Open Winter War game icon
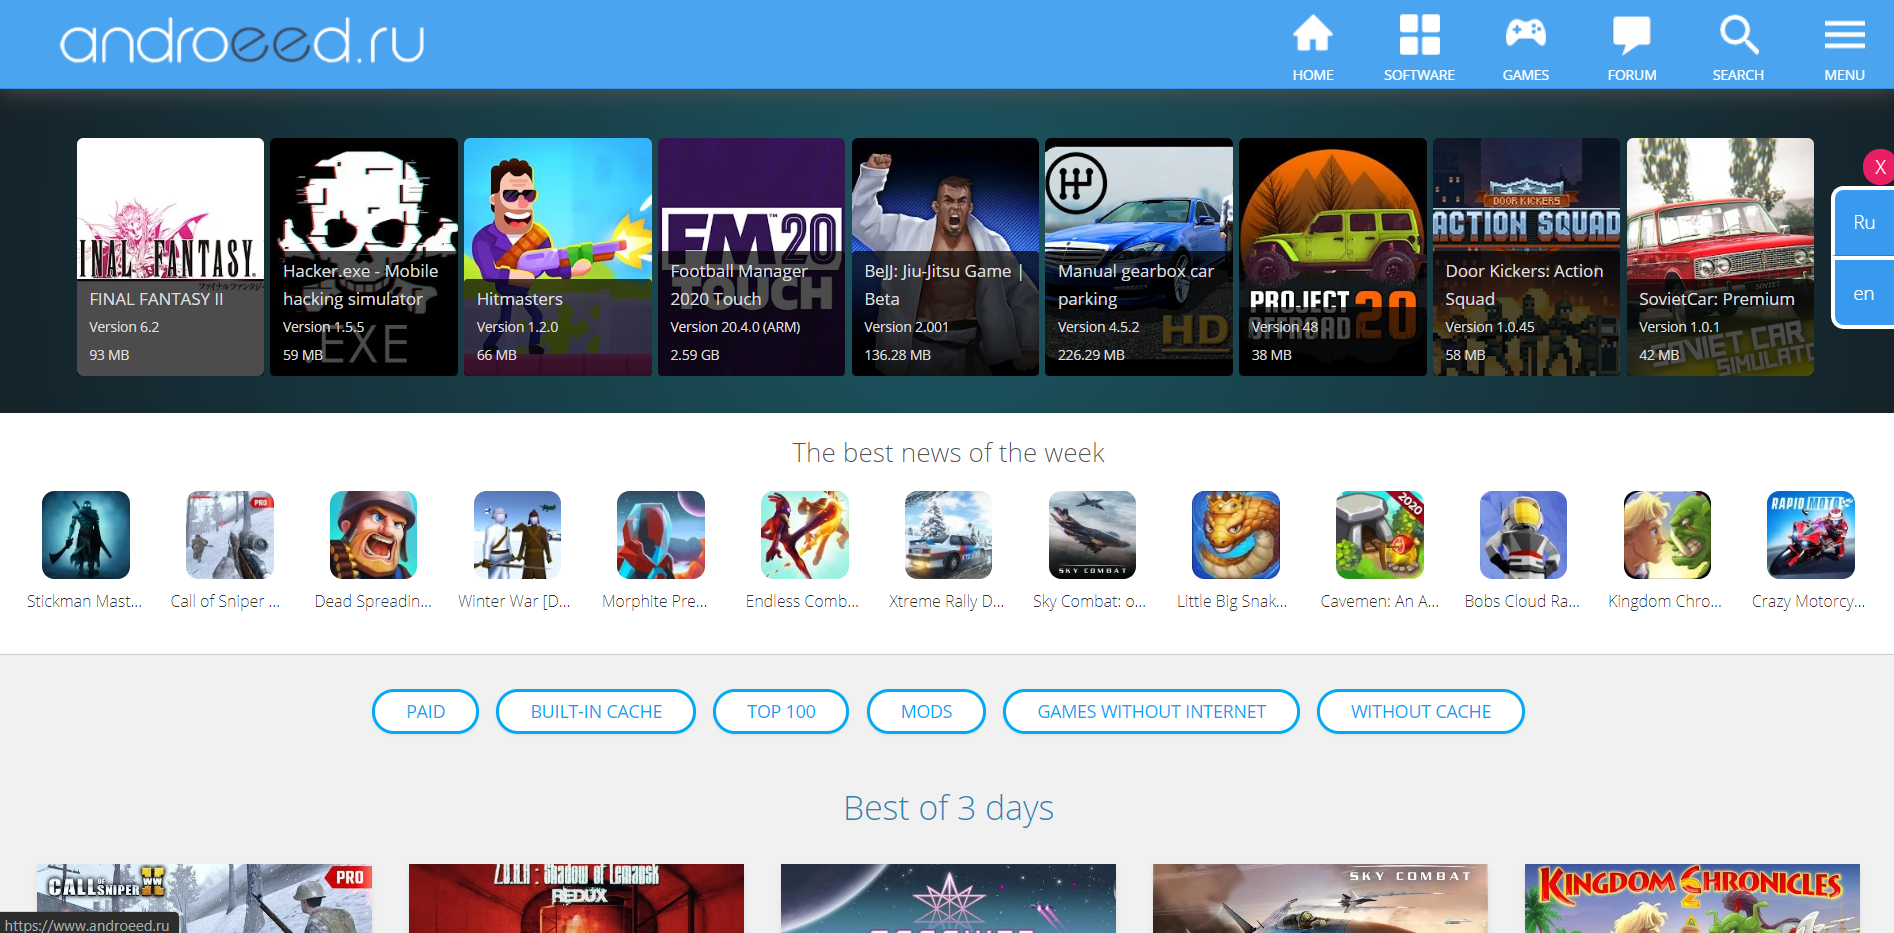This screenshot has height=933, width=1894. 517,535
